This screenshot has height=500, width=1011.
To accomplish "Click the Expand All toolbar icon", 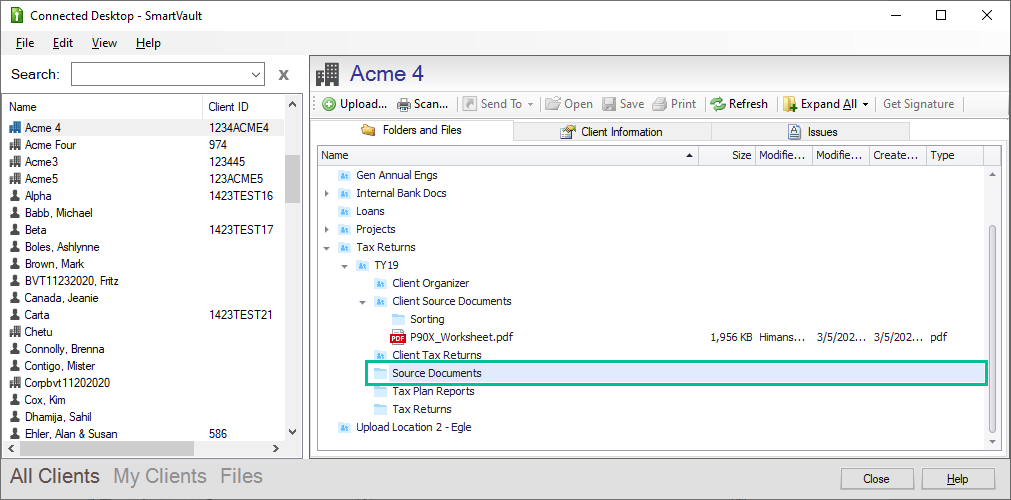I will [x=790, y=104].
